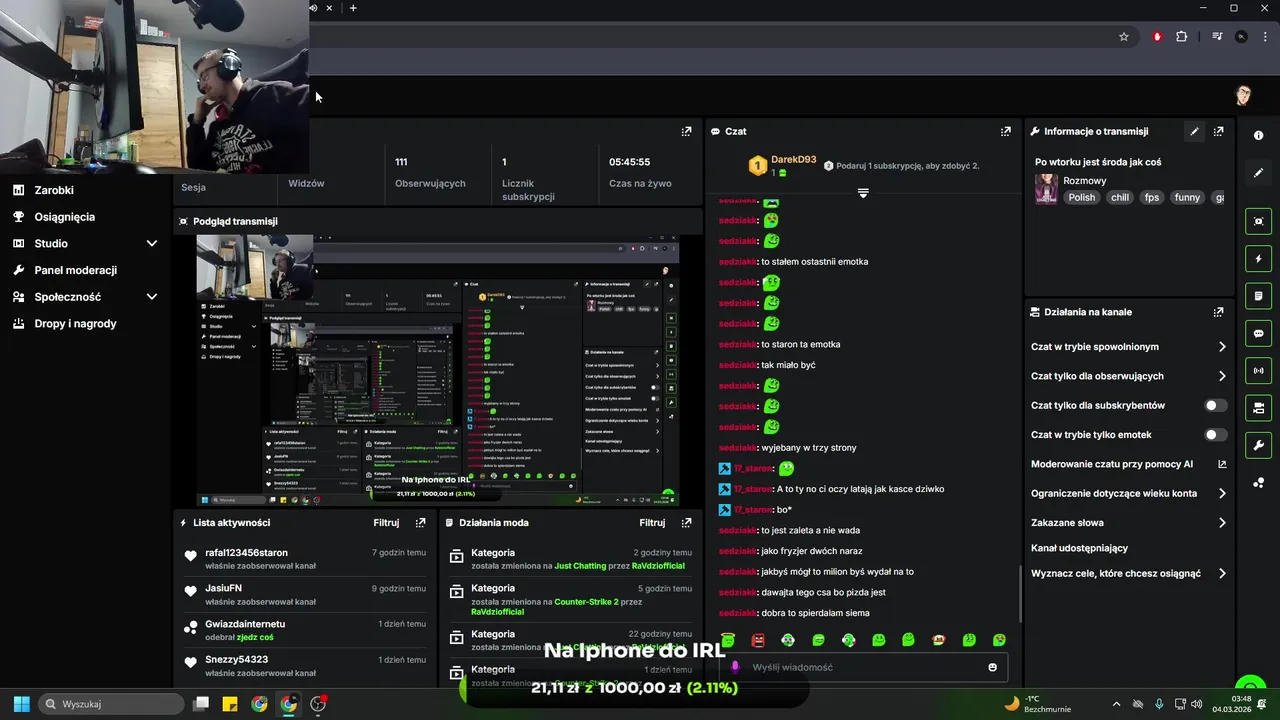Image resolution: width=1280 pixels, height=720 pixels.
Task: Click the document note quick action icon
Action: click(x=1258, y=296)
